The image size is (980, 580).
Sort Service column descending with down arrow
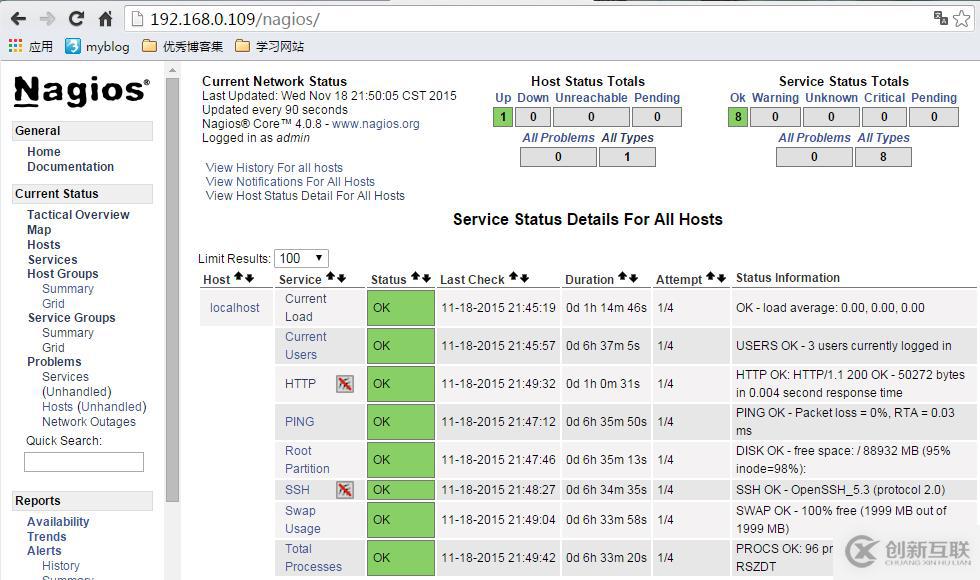(x=341, y=278)
